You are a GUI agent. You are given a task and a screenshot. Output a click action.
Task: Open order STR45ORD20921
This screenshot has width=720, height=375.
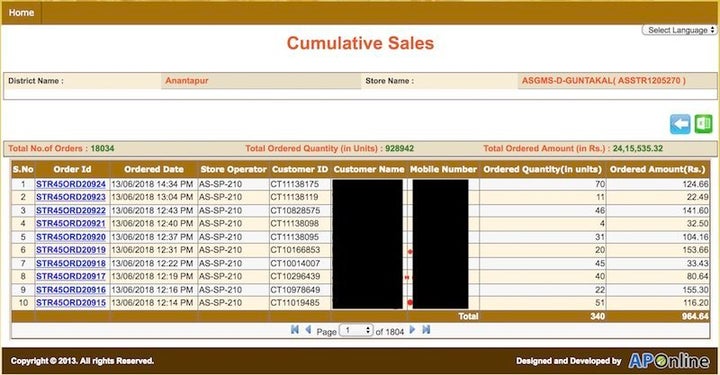point(71,224)
